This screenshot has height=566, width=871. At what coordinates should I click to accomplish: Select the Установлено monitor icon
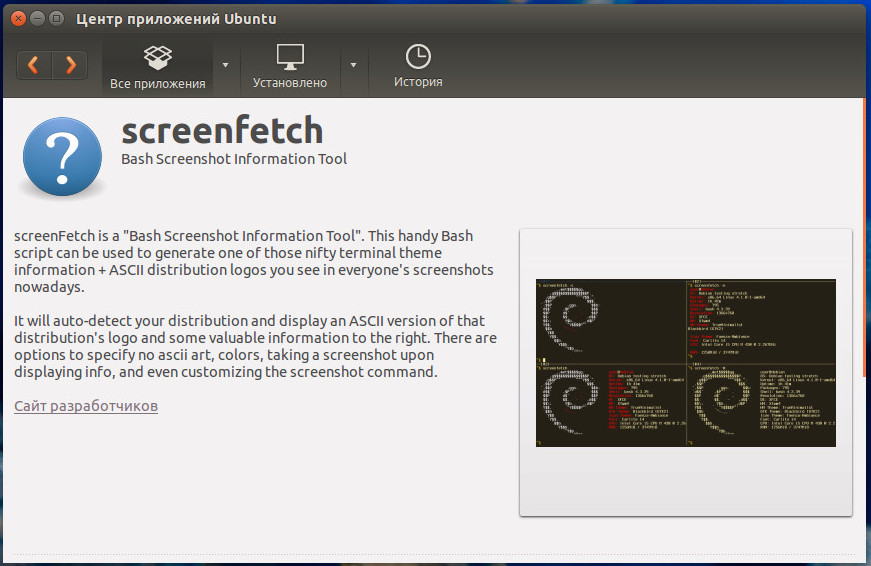coord(290,57)
